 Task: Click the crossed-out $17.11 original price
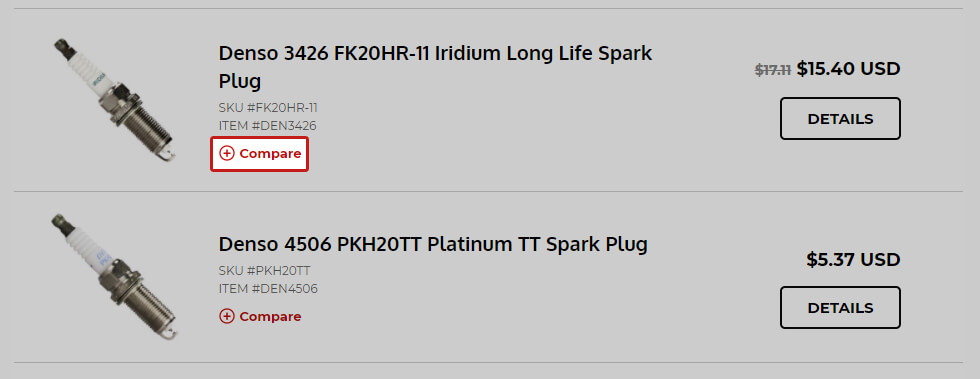coord(774,70)
